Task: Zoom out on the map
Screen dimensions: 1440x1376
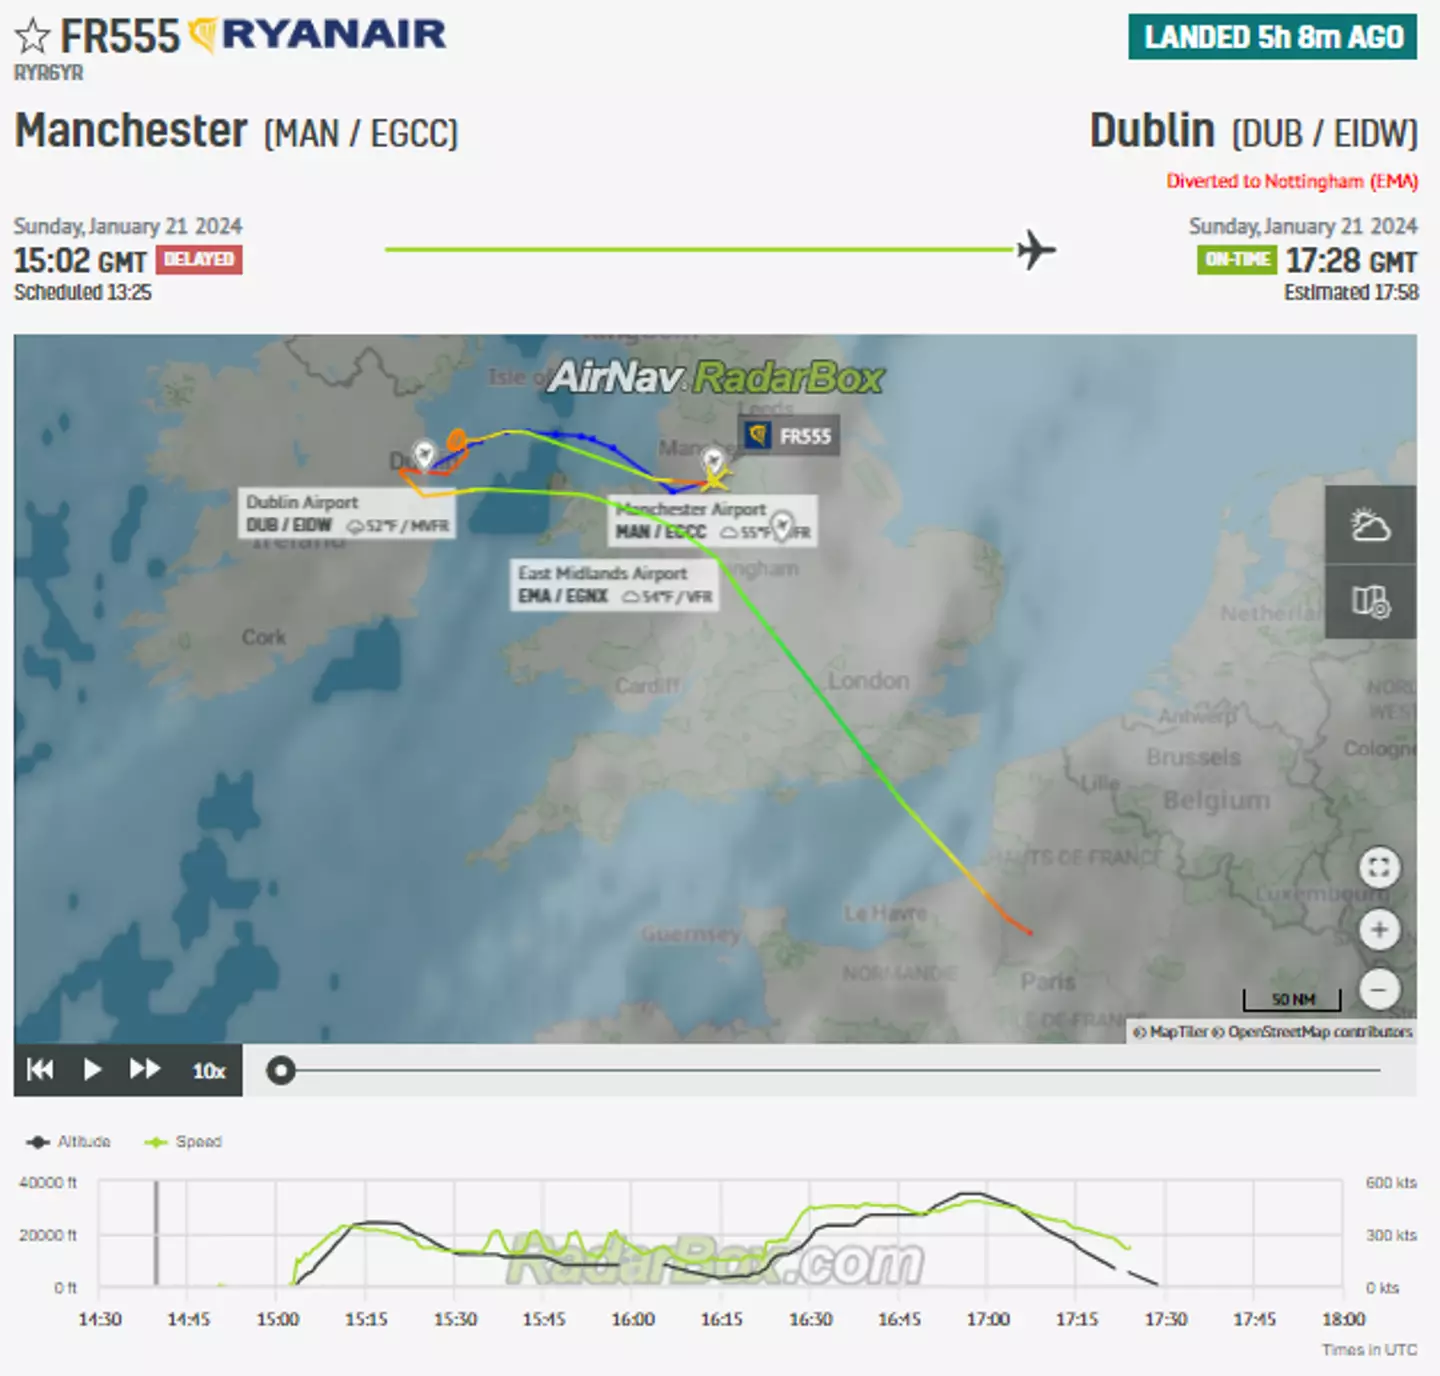Action: click(x=1379, y=990)
